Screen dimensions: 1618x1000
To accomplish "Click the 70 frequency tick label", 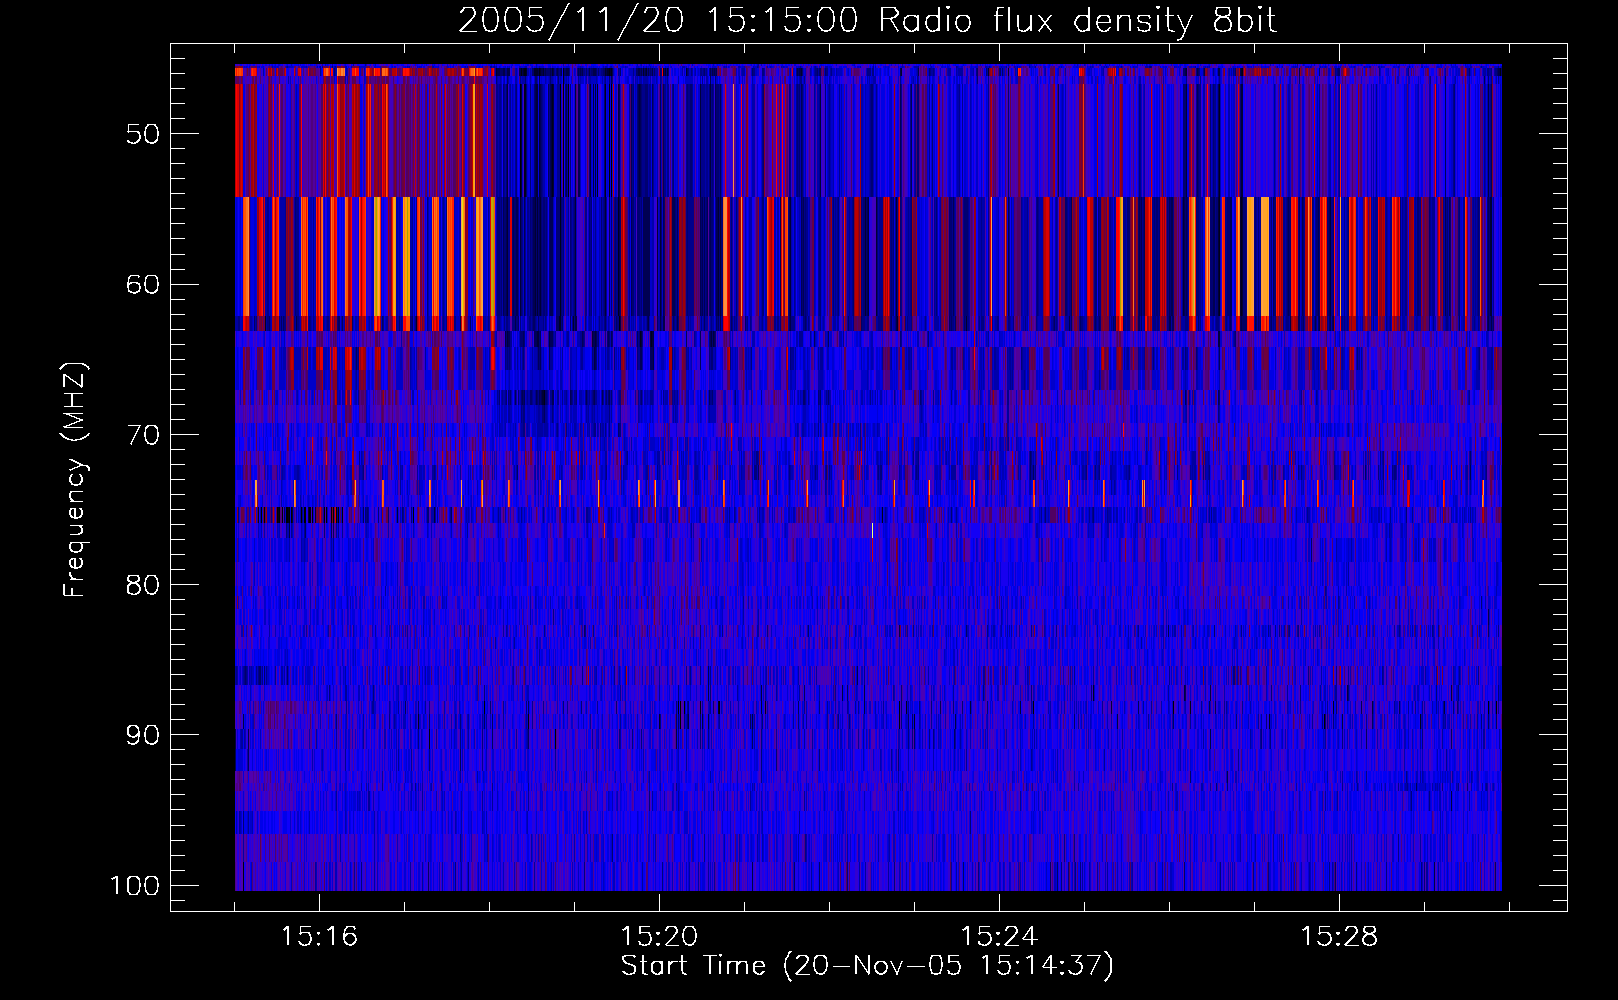I will tap(143, 435).
